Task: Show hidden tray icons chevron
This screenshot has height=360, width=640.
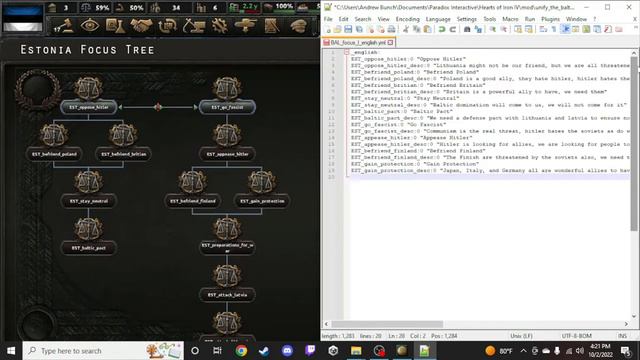Action: pos(523,351)
